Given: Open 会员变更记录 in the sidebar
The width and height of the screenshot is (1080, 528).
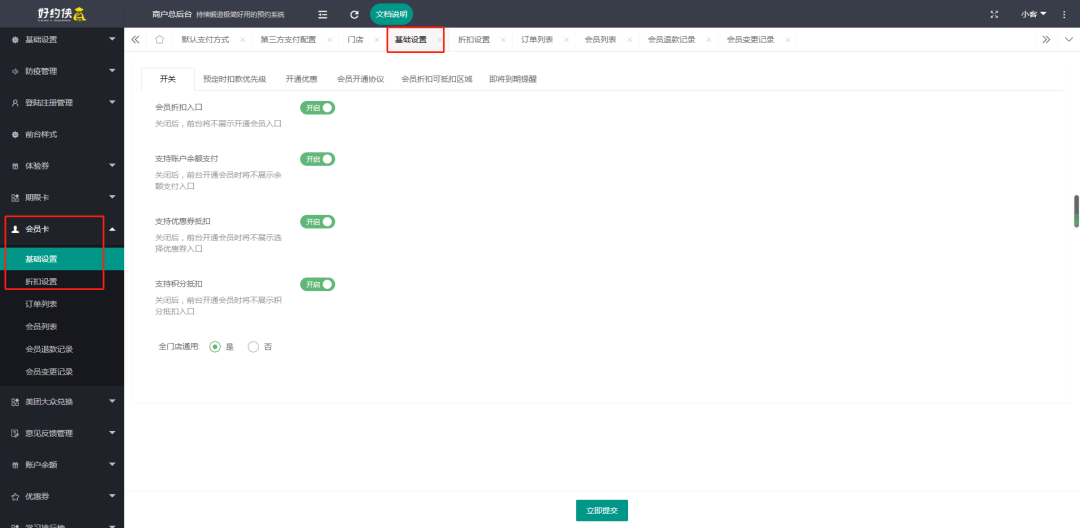Looking at the screenshot, I should (x=62, y=371).
